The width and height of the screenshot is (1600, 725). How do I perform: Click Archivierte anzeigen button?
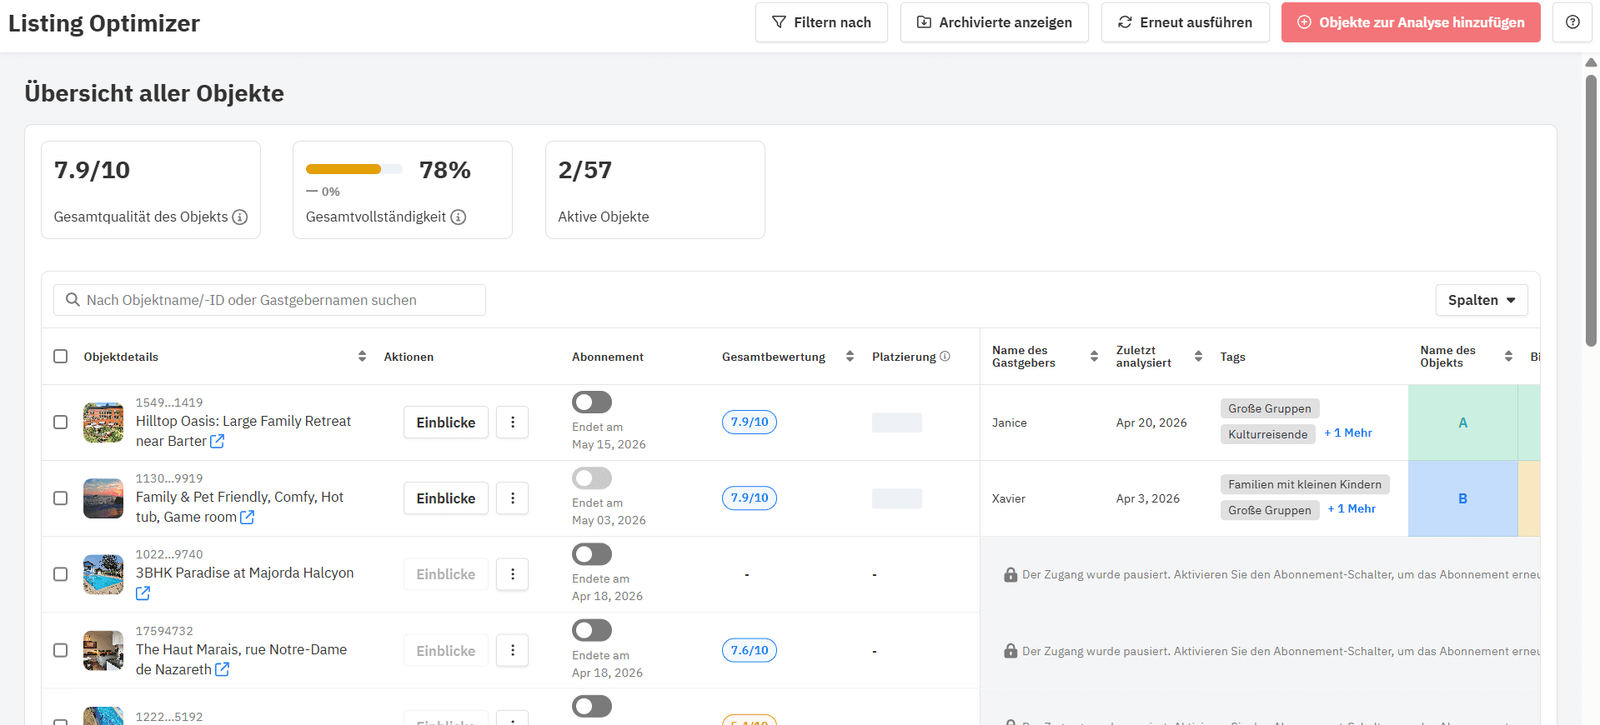coord(994,22)
